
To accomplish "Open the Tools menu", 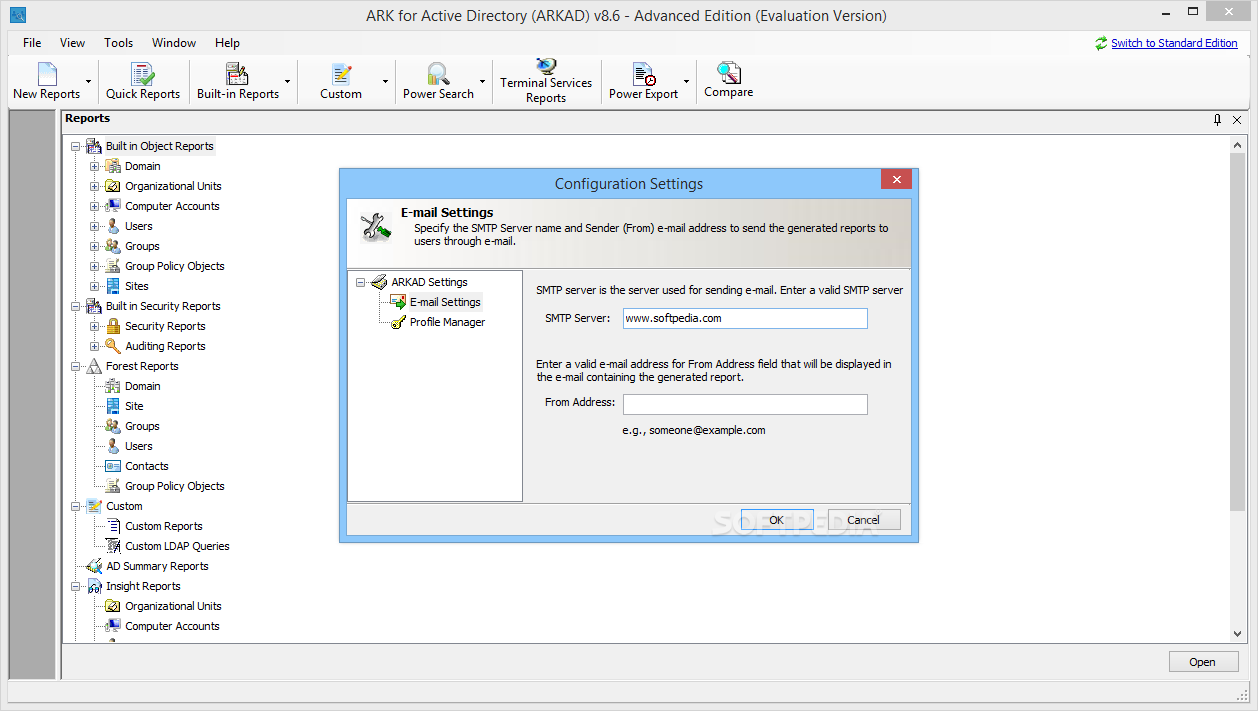I will [x=118, y=43].
